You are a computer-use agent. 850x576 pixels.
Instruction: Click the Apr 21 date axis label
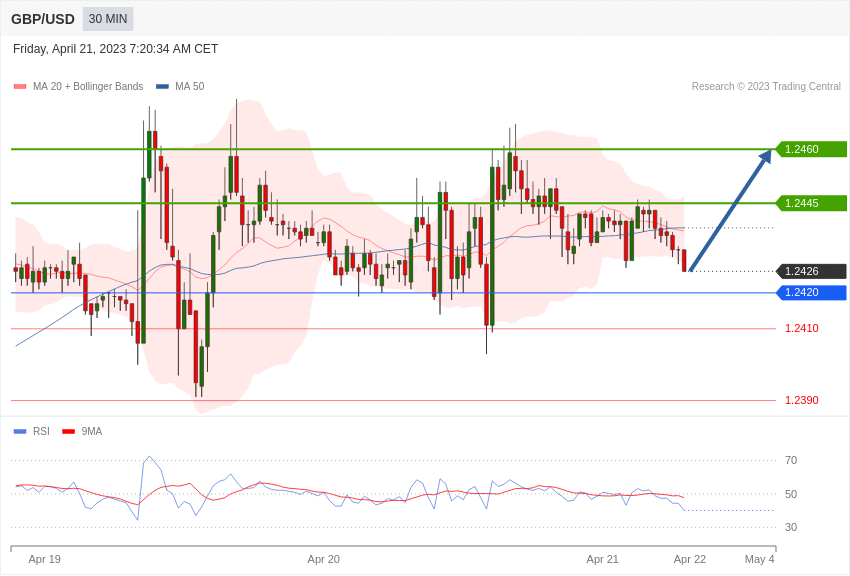(602, 559)
